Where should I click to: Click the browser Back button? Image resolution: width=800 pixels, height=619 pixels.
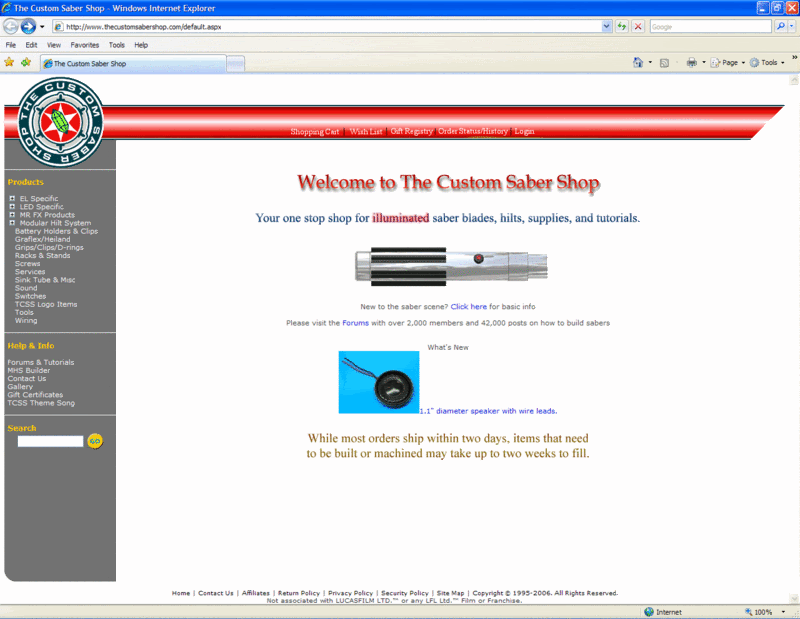11,27
